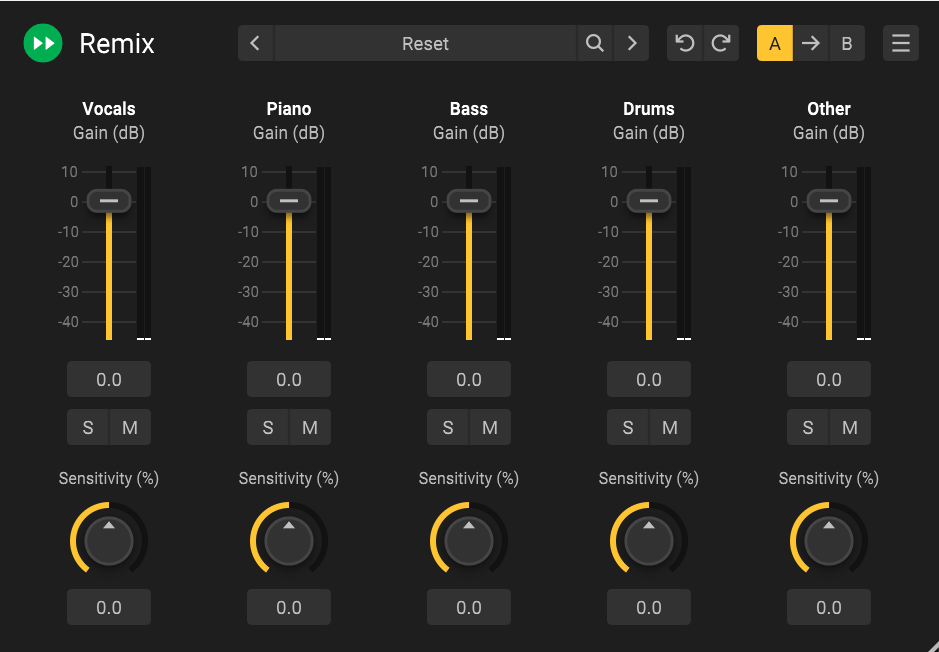
Task: Switch to the B comparison state
Action: click(x=847, y=44)
